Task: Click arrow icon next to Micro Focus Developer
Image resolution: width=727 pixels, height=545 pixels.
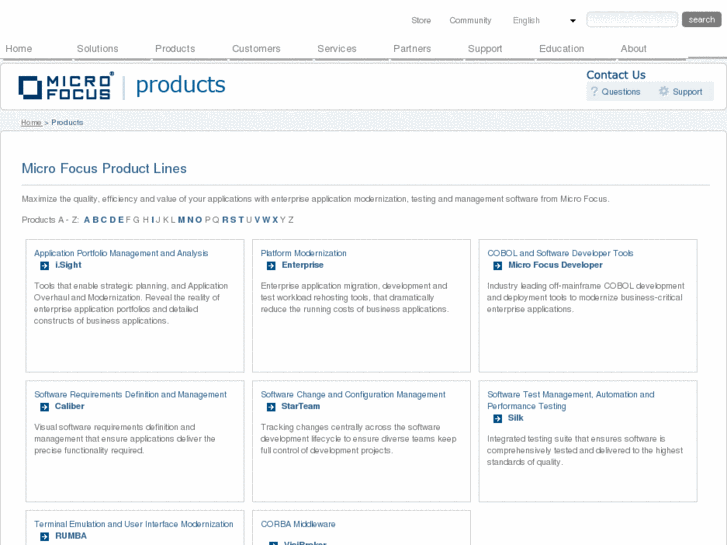Action: (498, 266)
